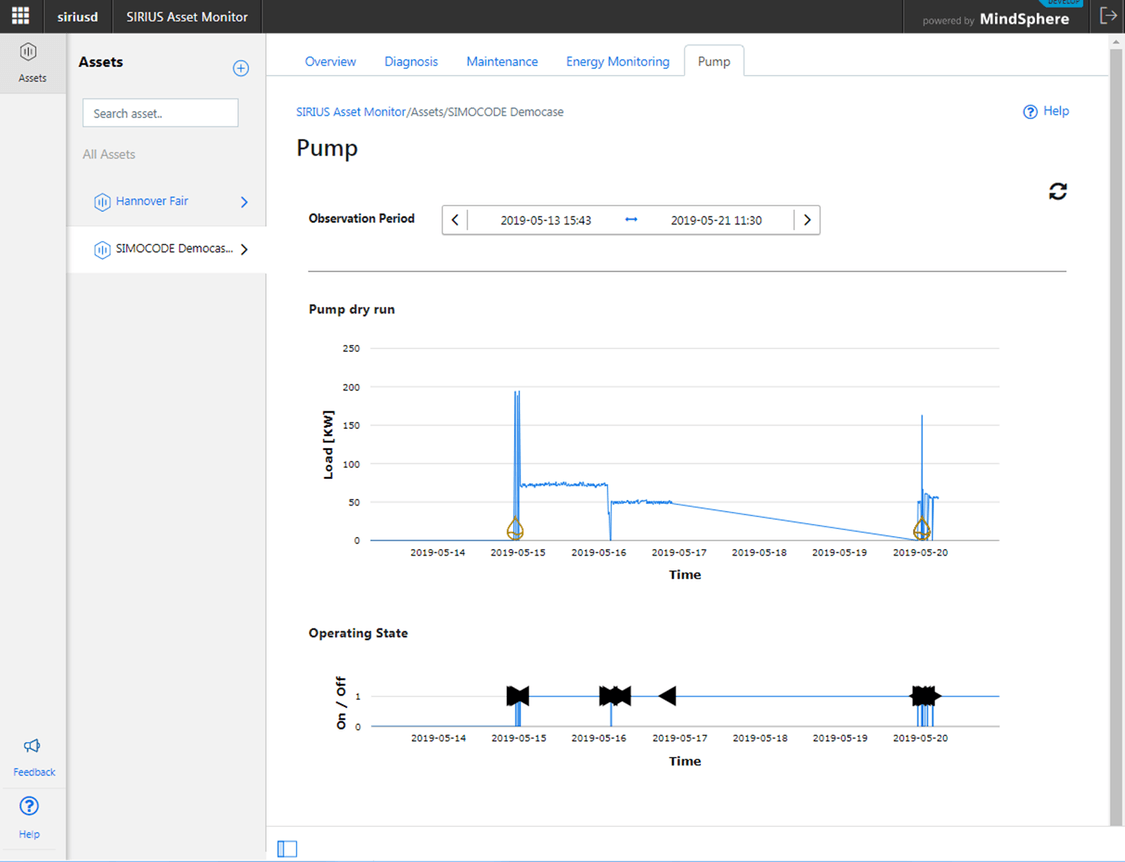Expand the SIMOCODE Democase asset
Screen dimensions: 1125x862
[x=244, y=250]
